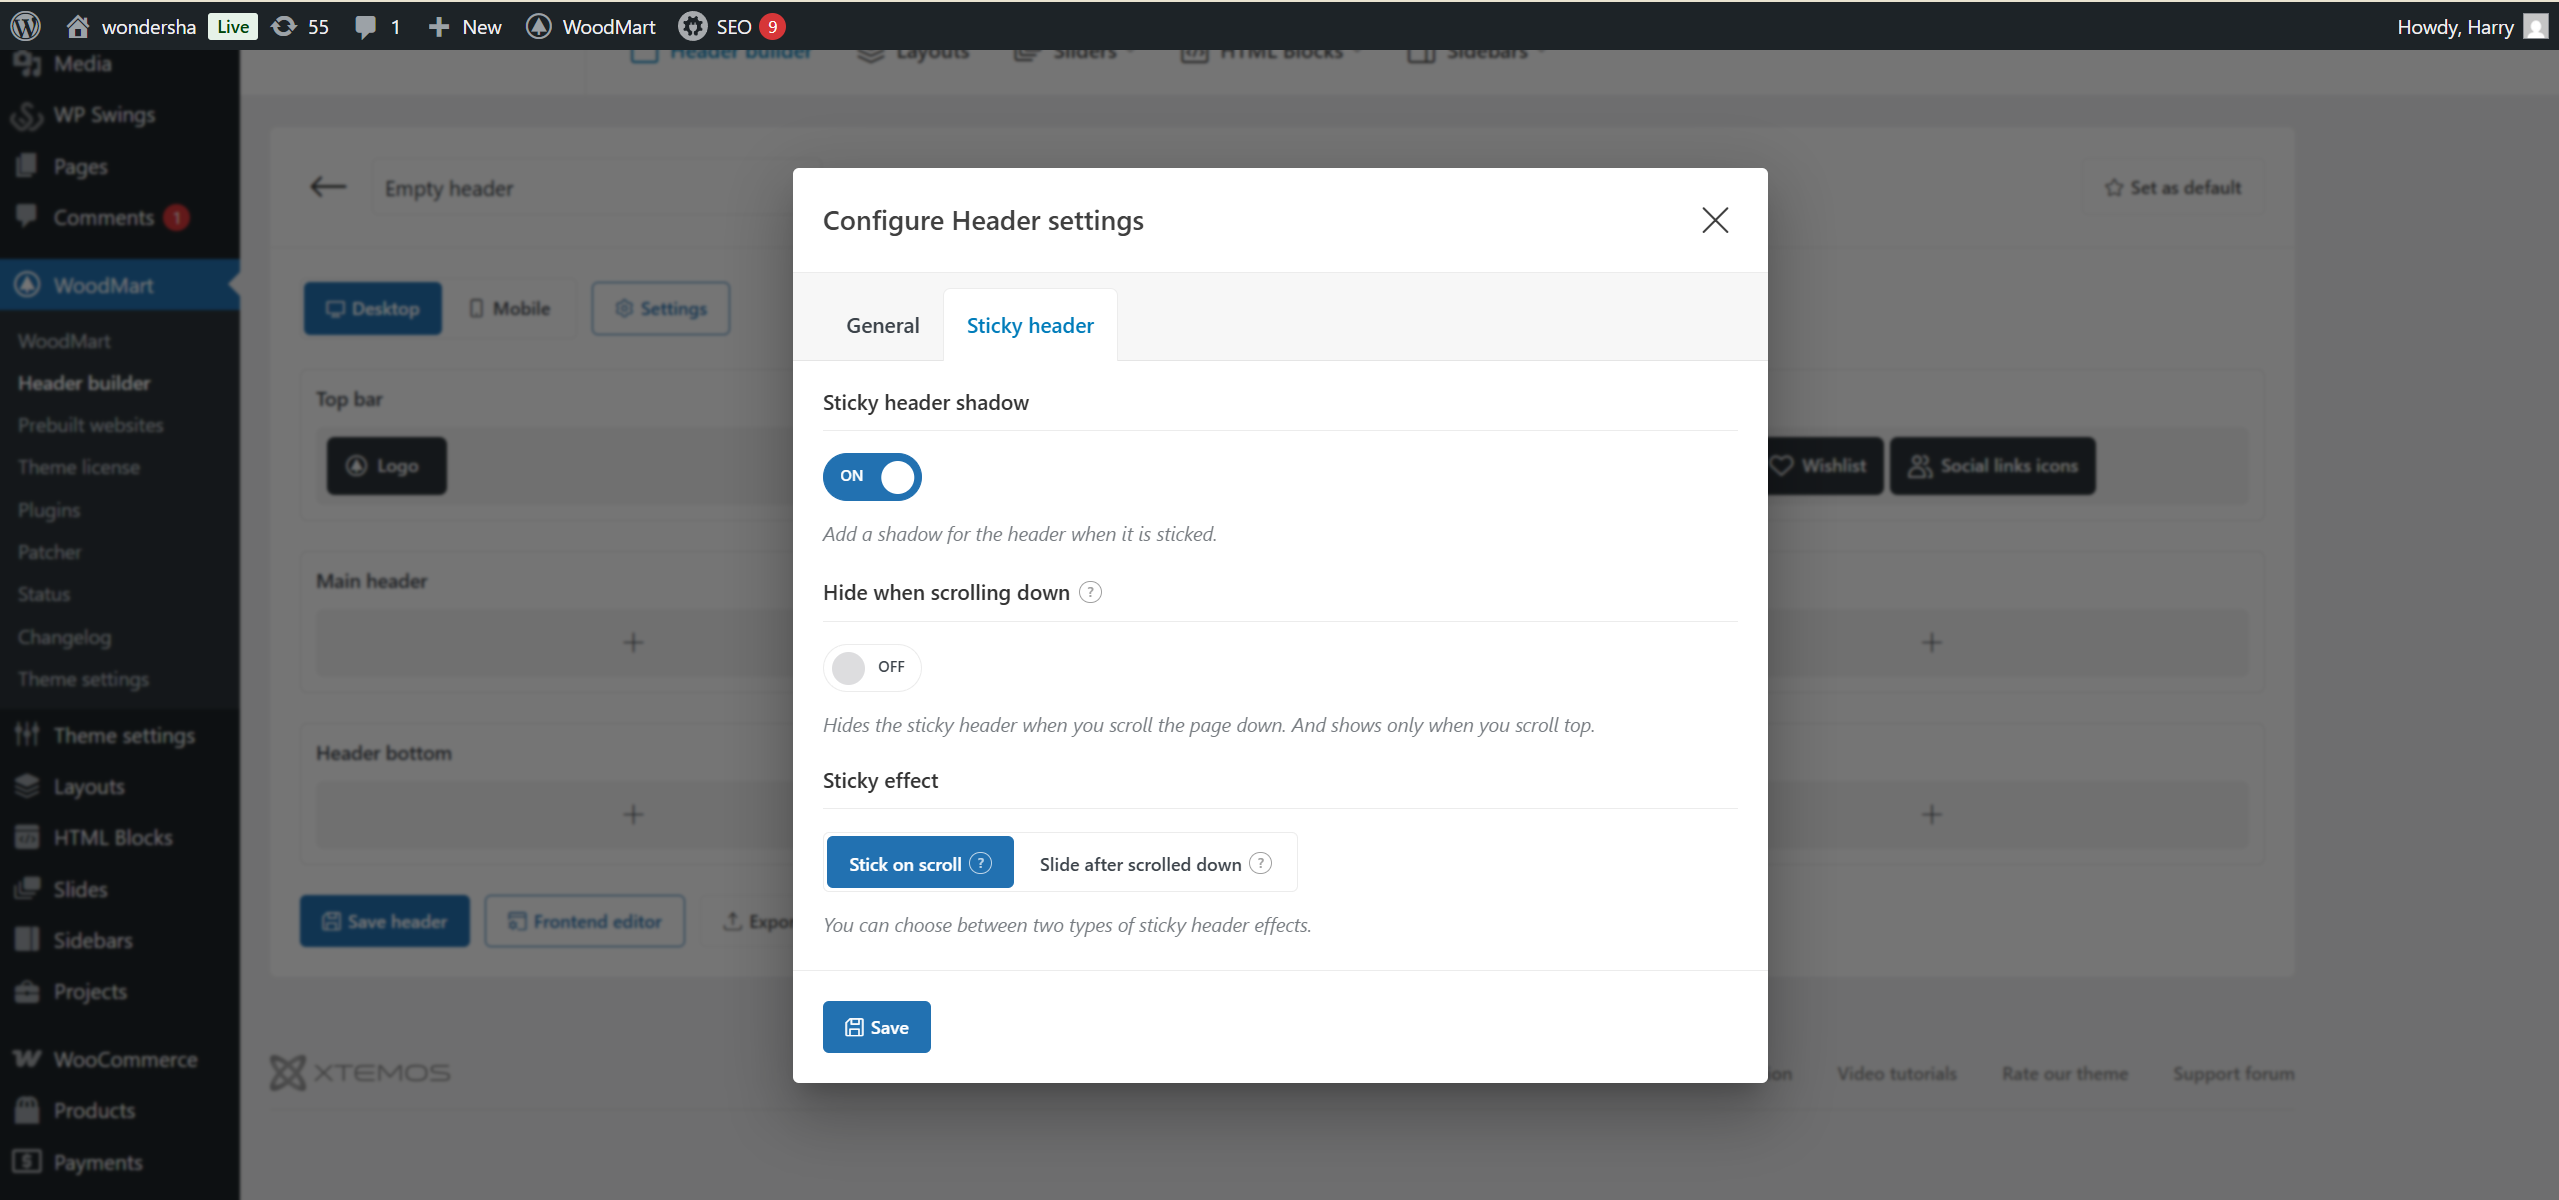
Task: Click the Save button in the dialog
Action: click(x=877, y=1027)
